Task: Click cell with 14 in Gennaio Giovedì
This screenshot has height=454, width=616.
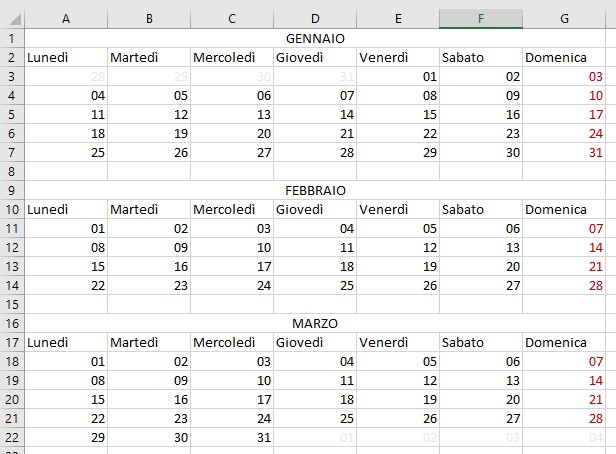Action: pyautogui.click(x=315, y=114)
